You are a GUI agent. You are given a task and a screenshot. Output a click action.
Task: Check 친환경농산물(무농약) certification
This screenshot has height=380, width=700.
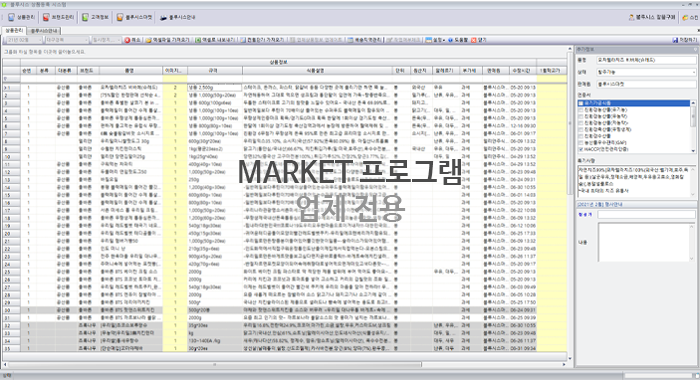coord(580,117)
